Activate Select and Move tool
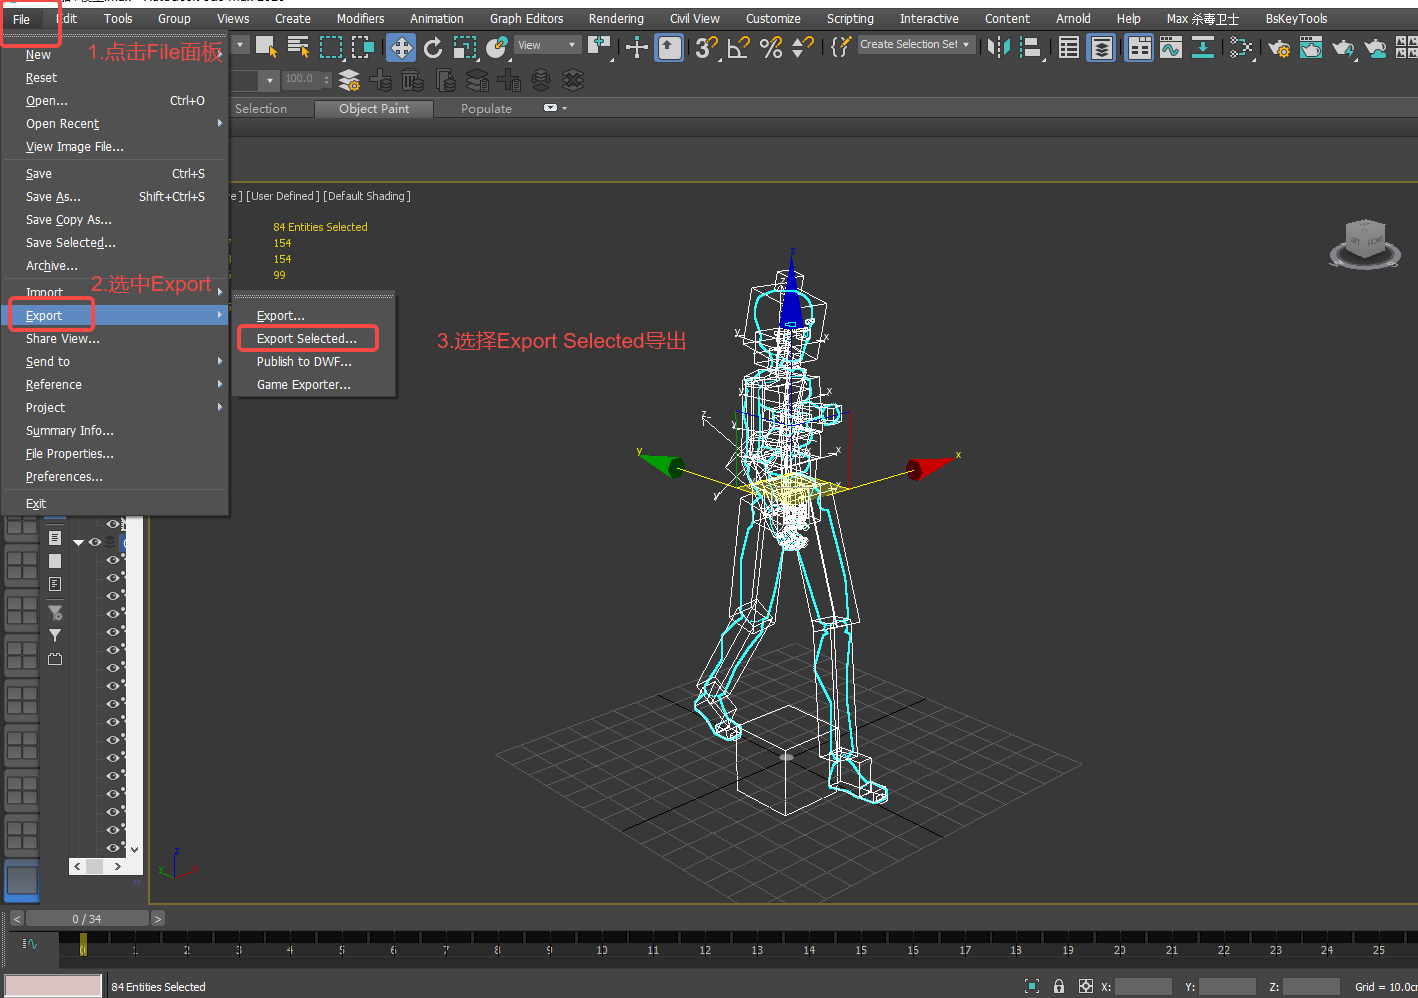This screenshot has width=1418, height=998. [401, 47]
